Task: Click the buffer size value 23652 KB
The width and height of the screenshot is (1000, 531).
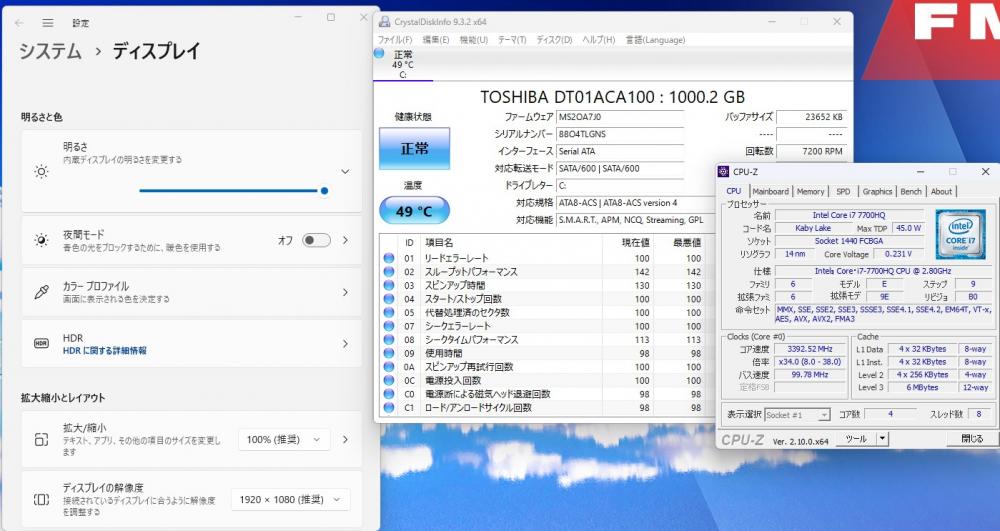Action: tap(811, 117)
